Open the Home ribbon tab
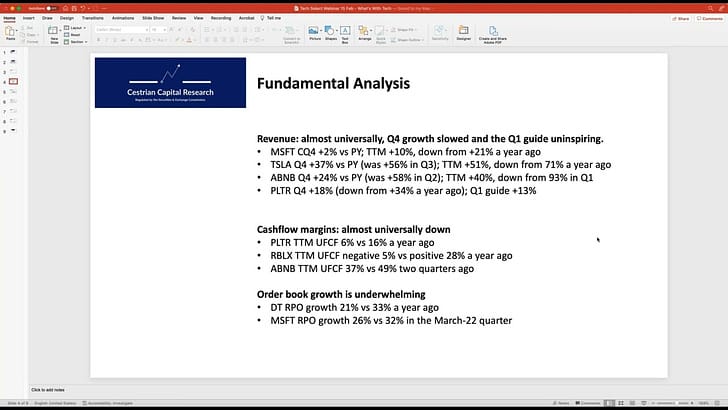This screenshot has width=728, height=410. 9,18
